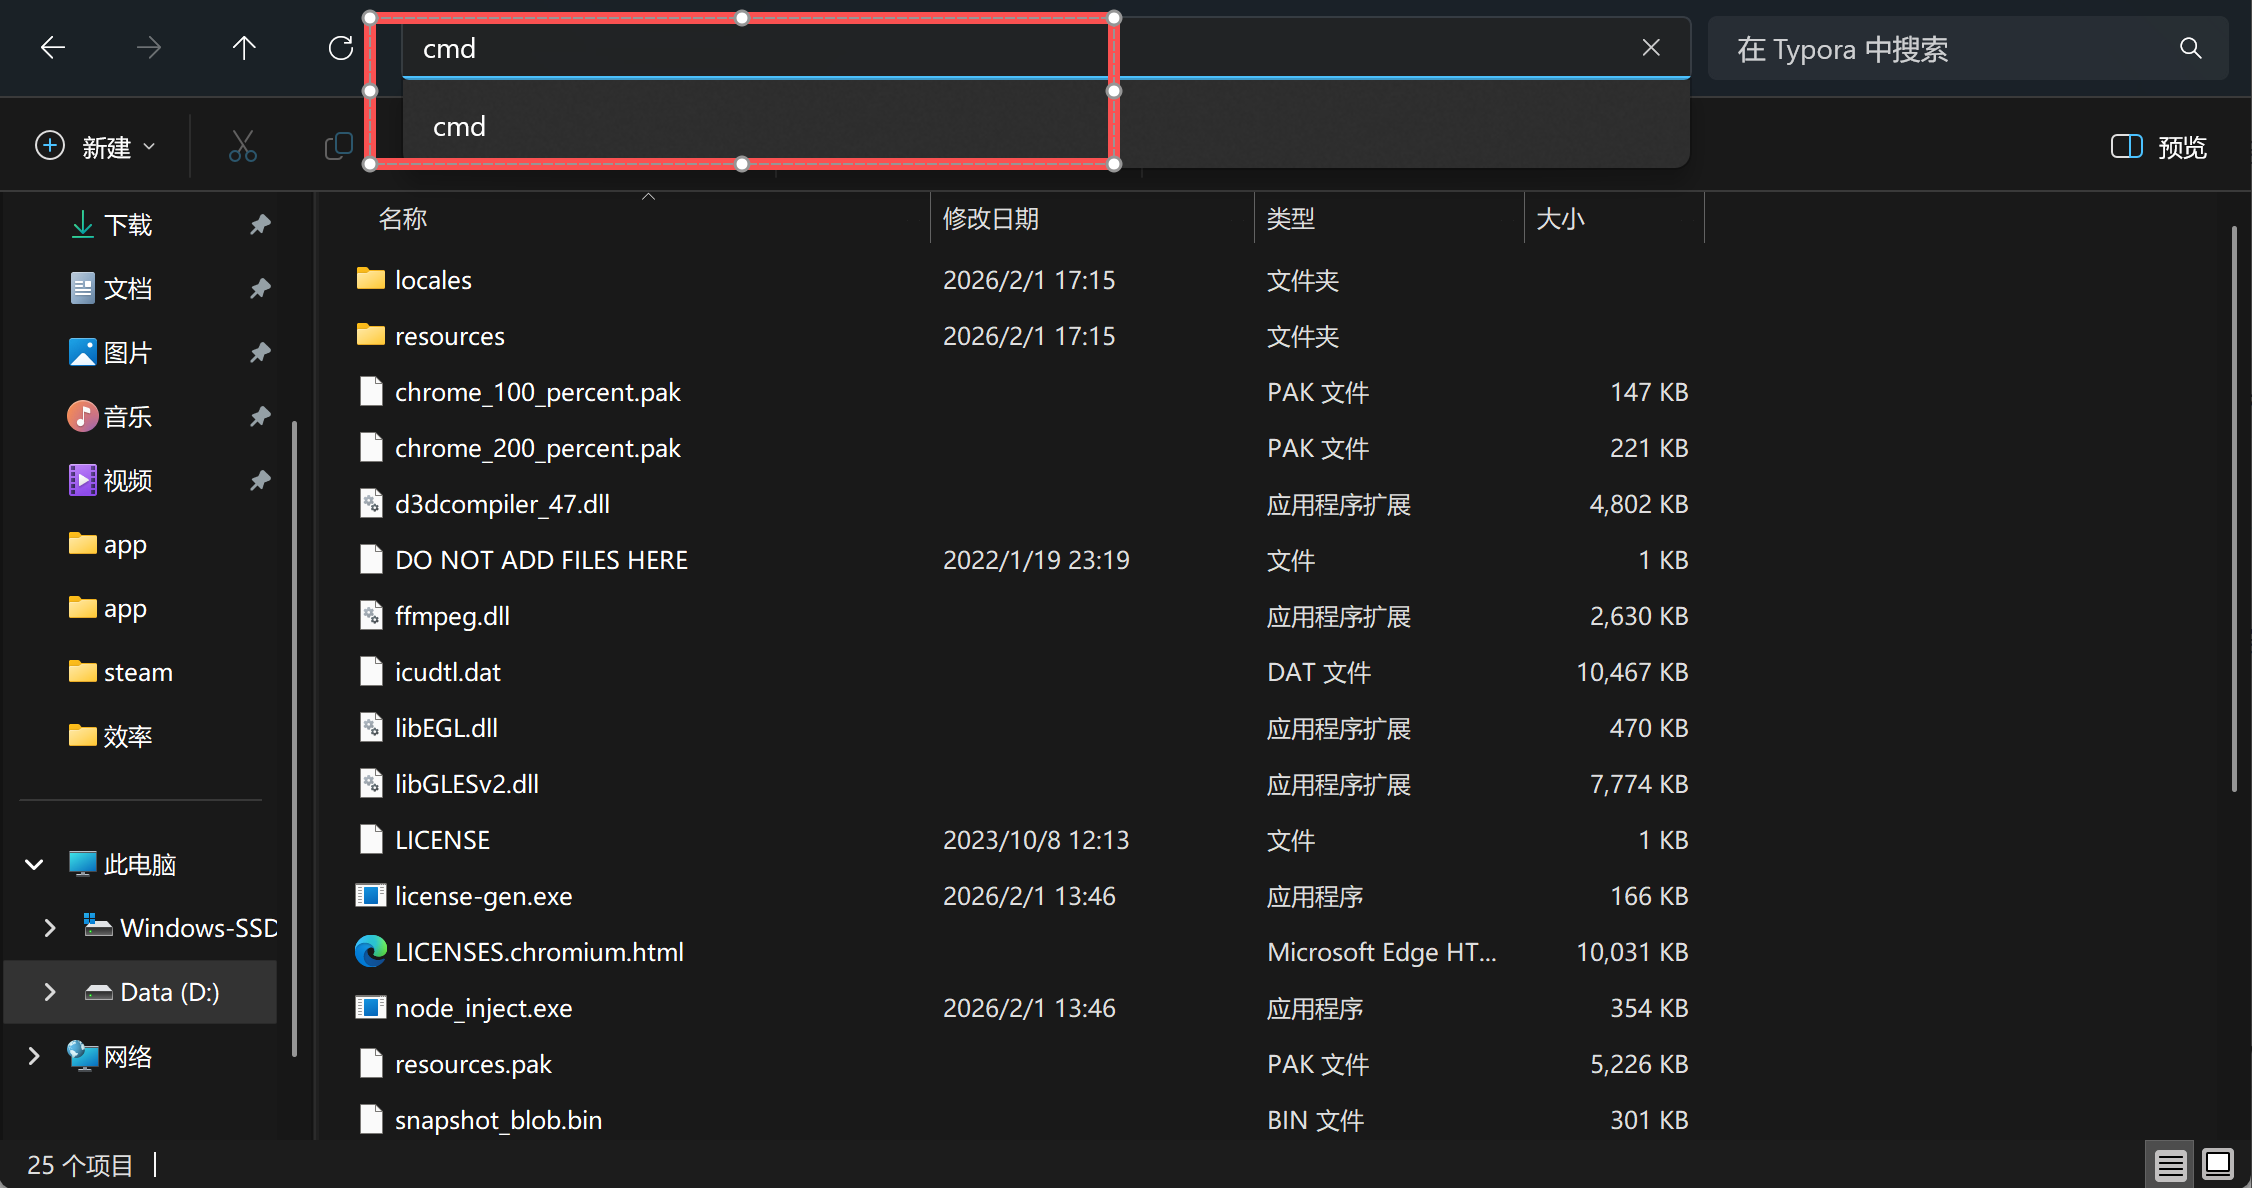Switch to details list view icon

click(x=2170, y=1164)
